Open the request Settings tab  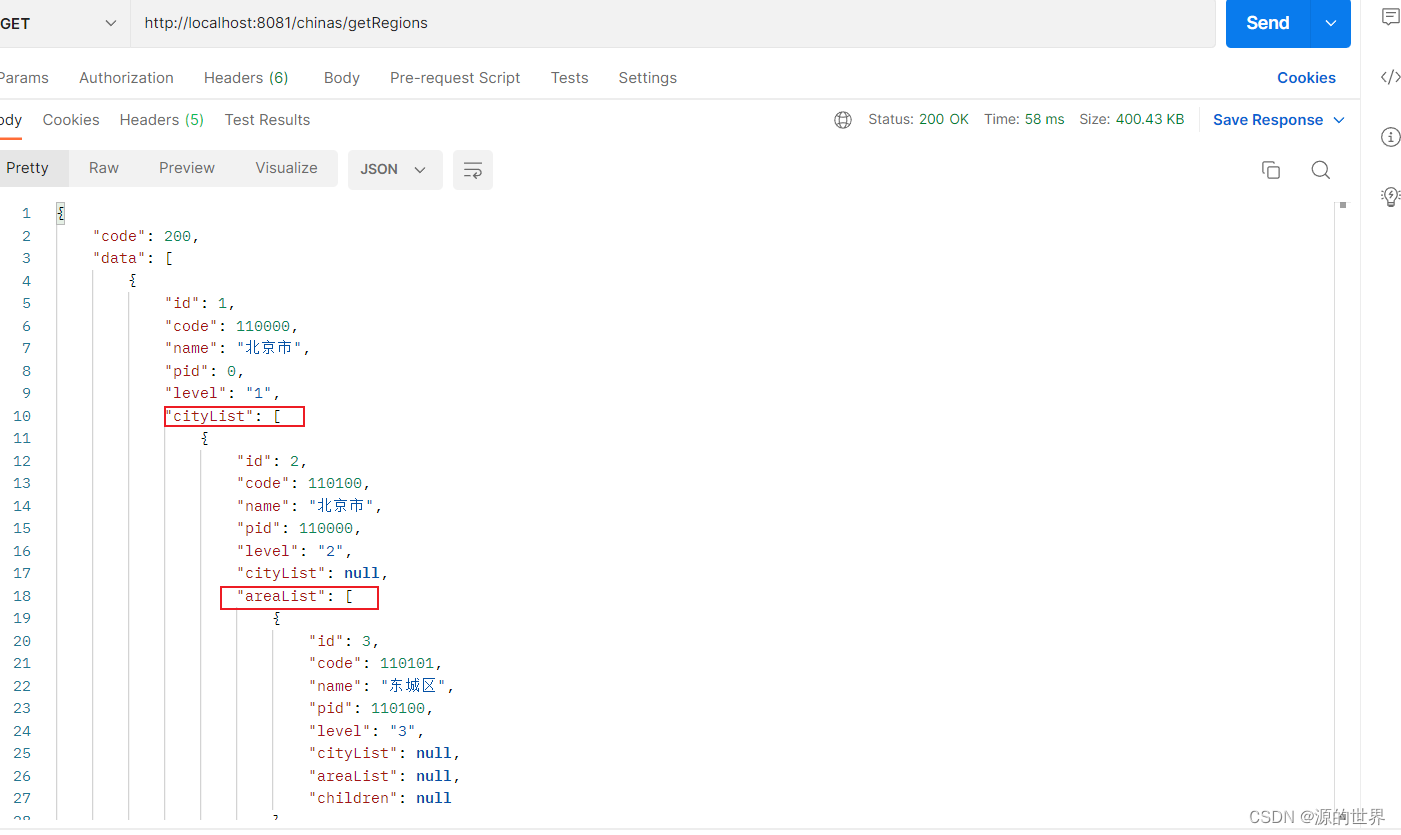(x=647, y=78)
